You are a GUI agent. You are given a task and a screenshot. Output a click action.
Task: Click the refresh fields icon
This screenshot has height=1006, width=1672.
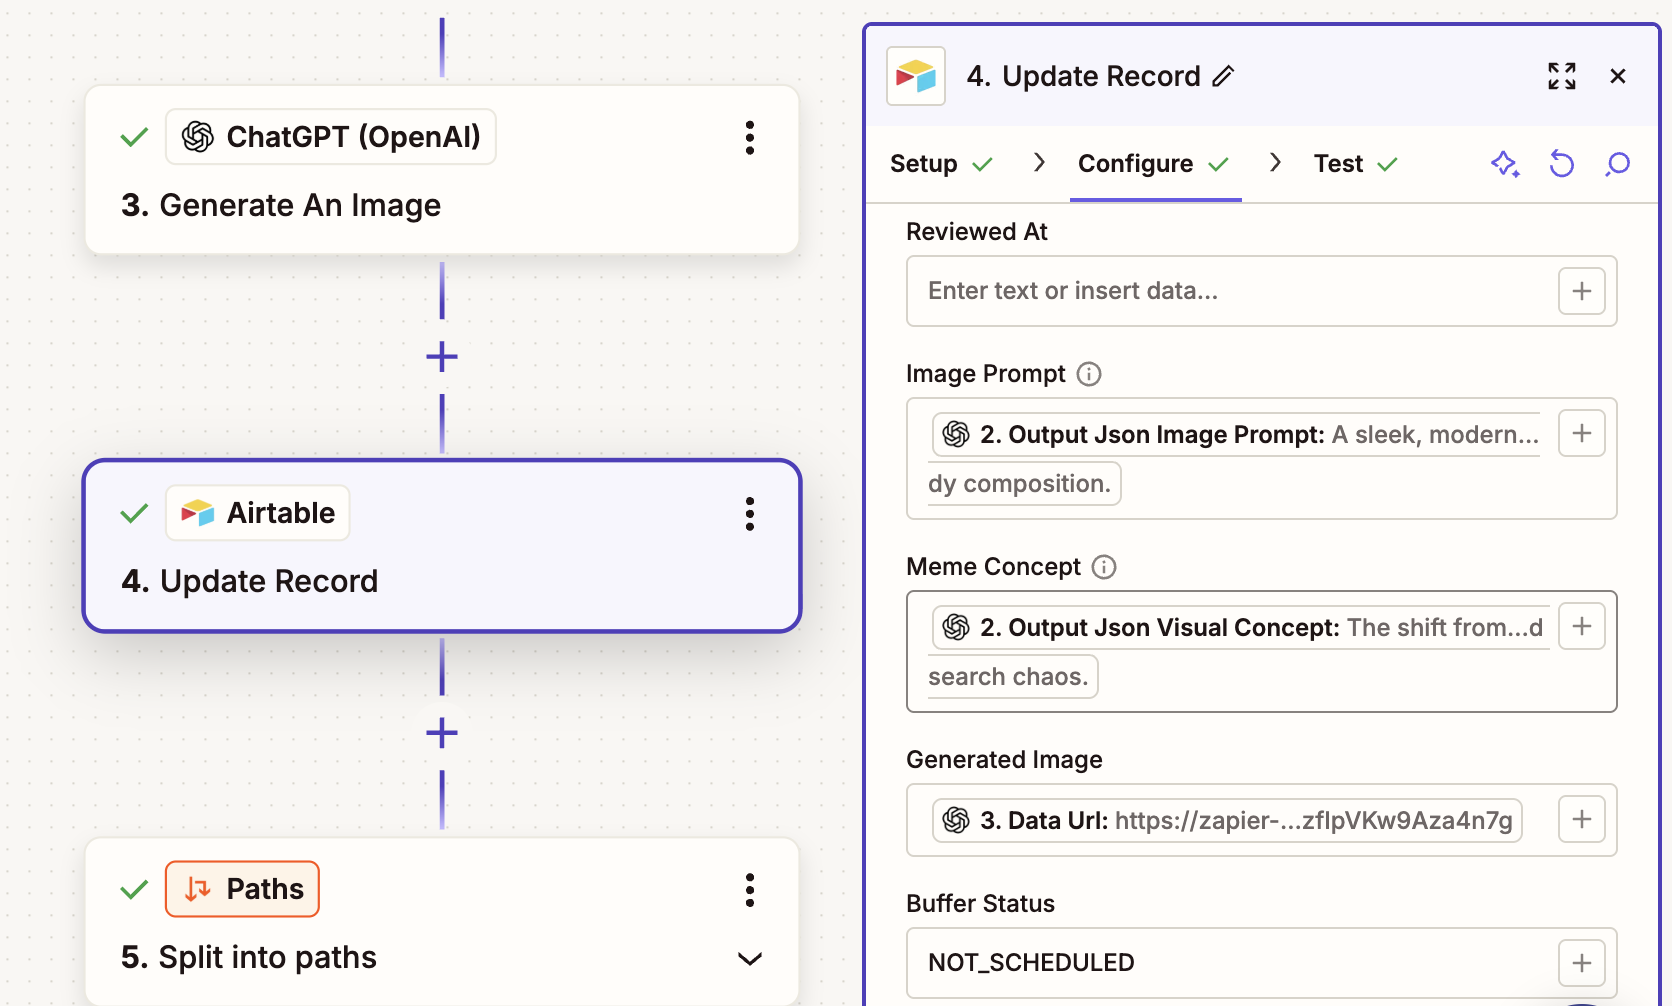pos(1561,164)
